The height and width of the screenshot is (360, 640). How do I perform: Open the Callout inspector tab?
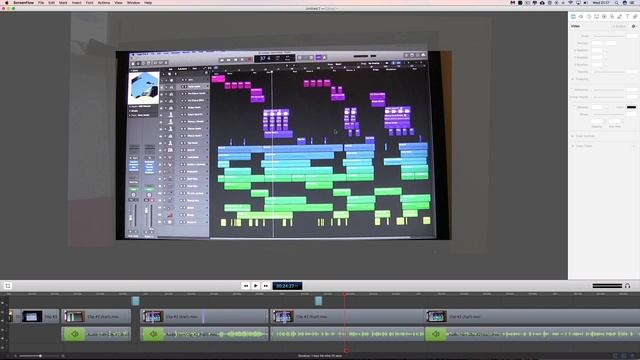coord(604,17)
